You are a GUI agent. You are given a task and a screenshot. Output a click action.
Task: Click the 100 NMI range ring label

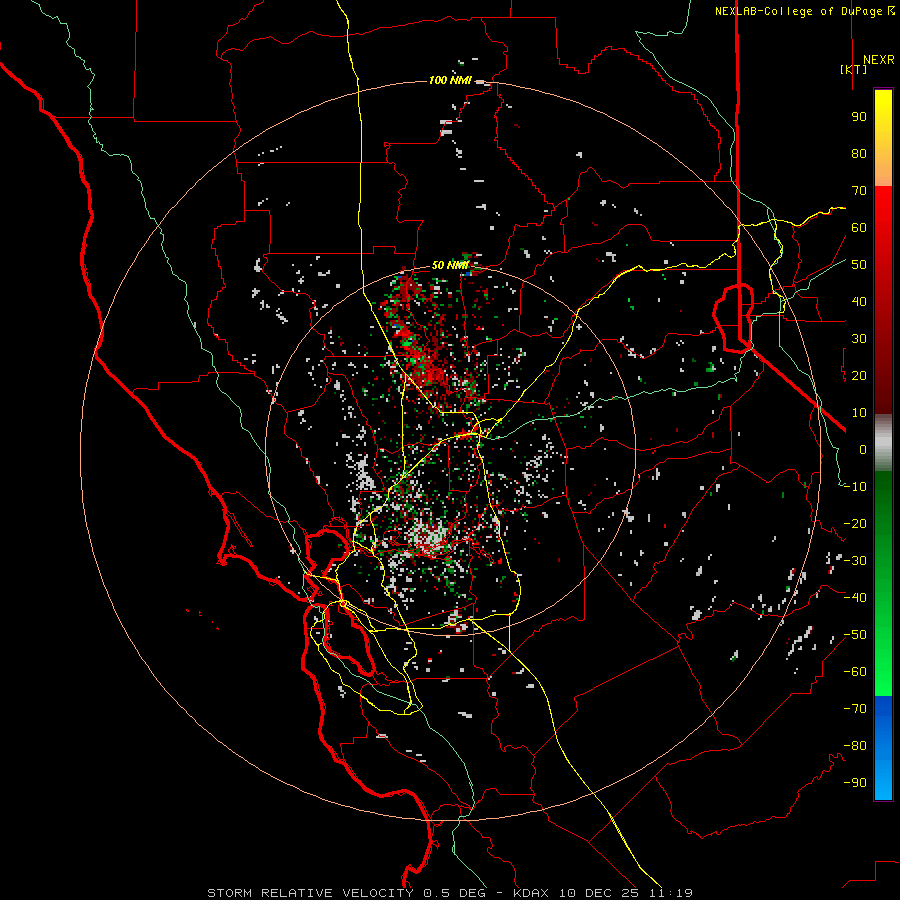pyautogui.click(x=450, y=80)
